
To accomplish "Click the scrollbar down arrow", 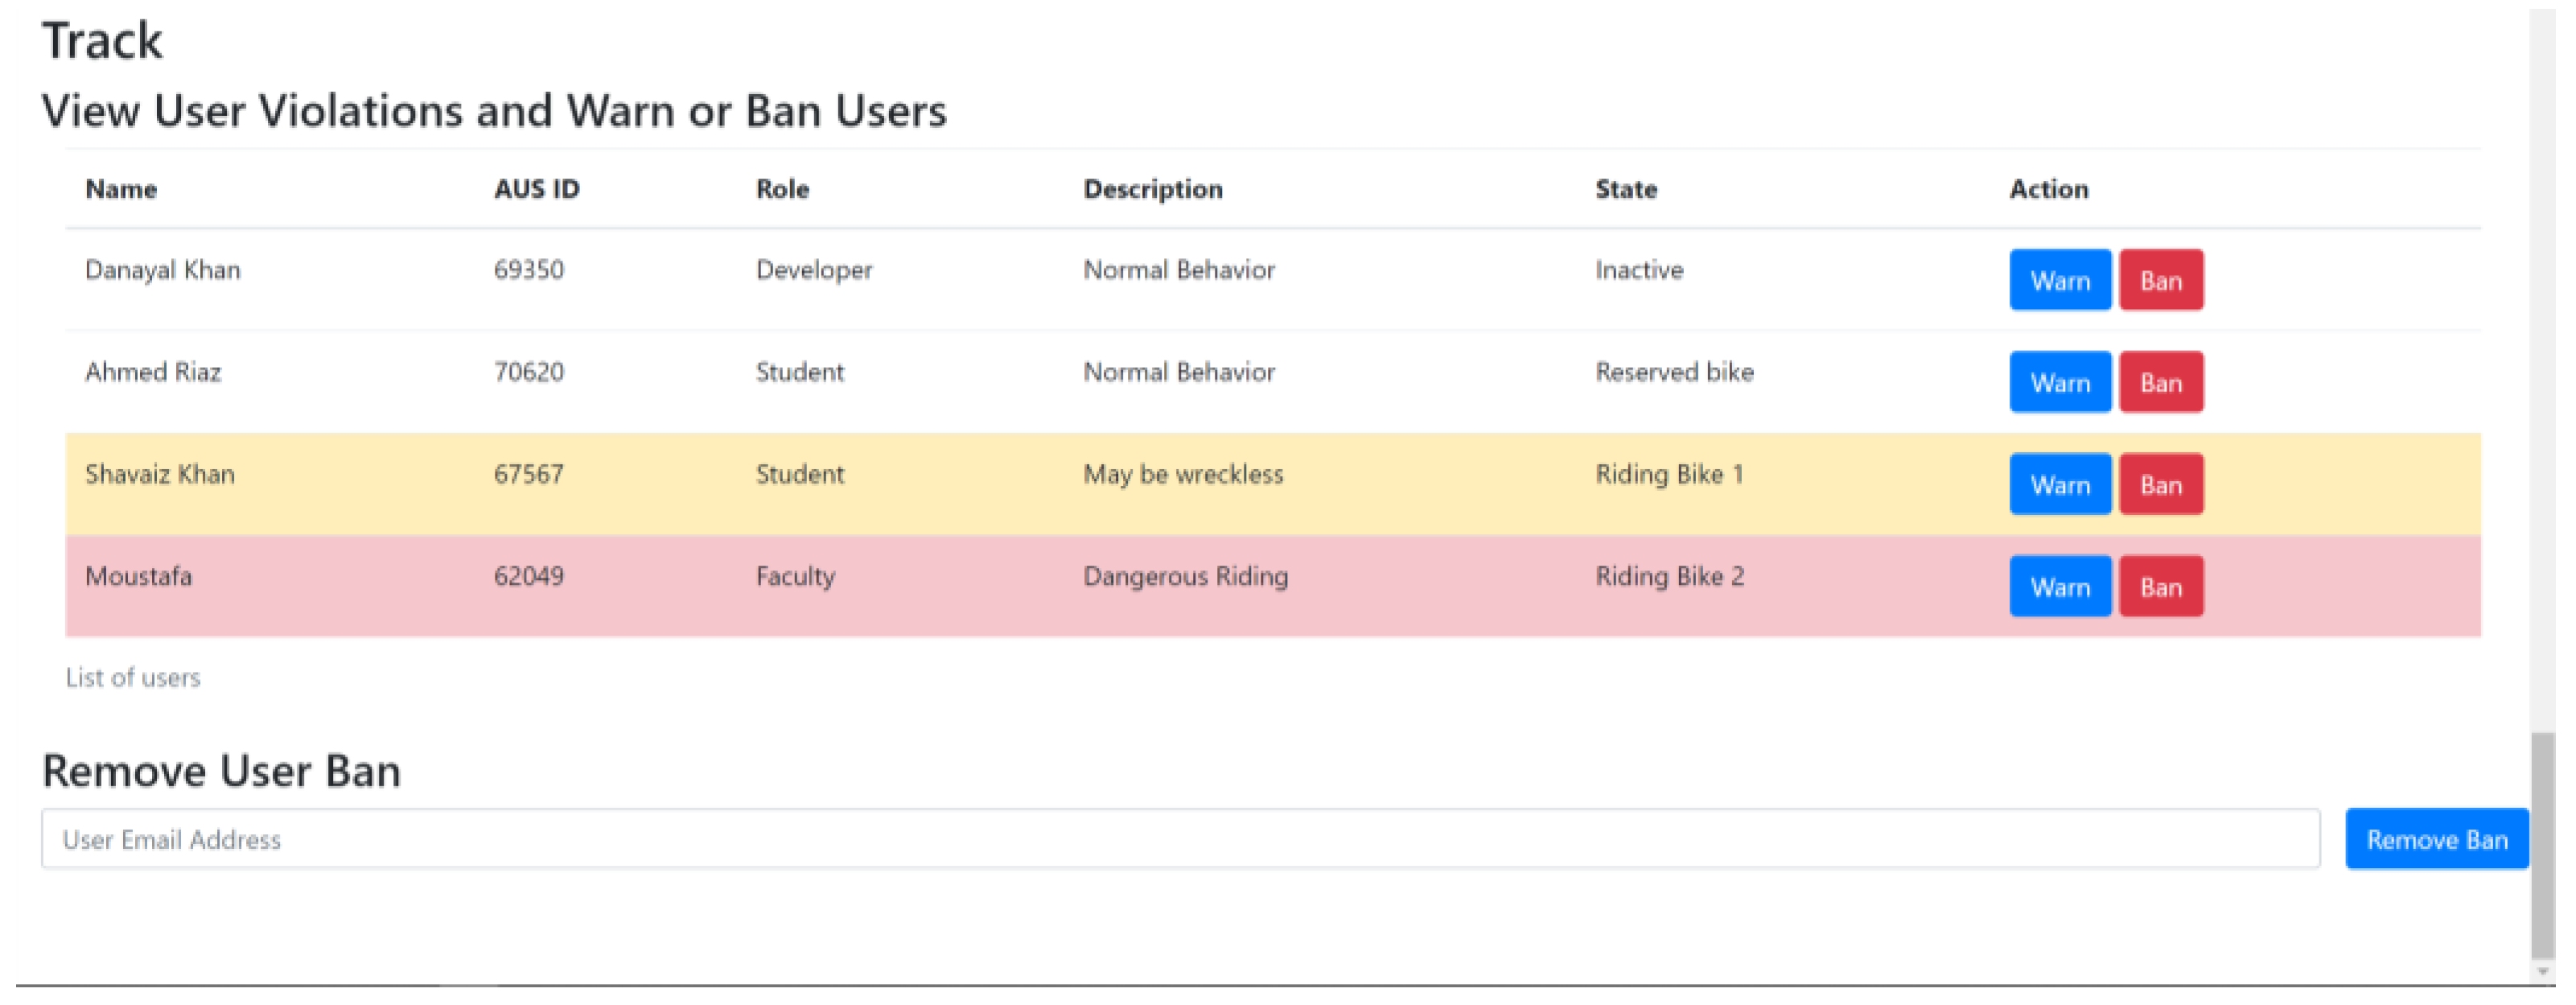I will pyautogui.click(x=2542, y=972).
